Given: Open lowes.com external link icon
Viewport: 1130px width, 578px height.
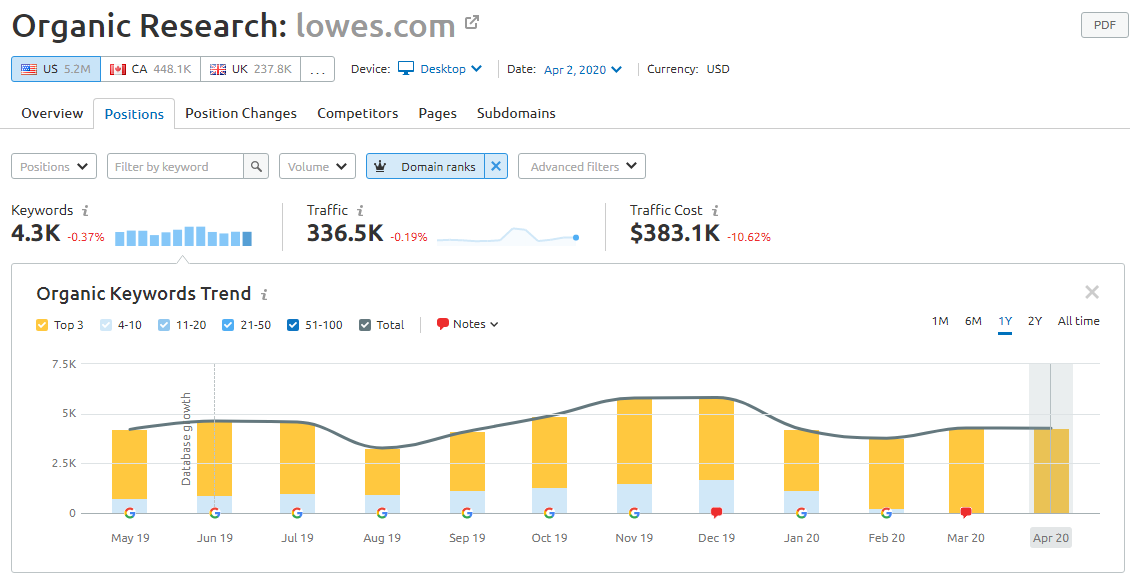Looking at the screenshot, I should (x=472, y=22).
